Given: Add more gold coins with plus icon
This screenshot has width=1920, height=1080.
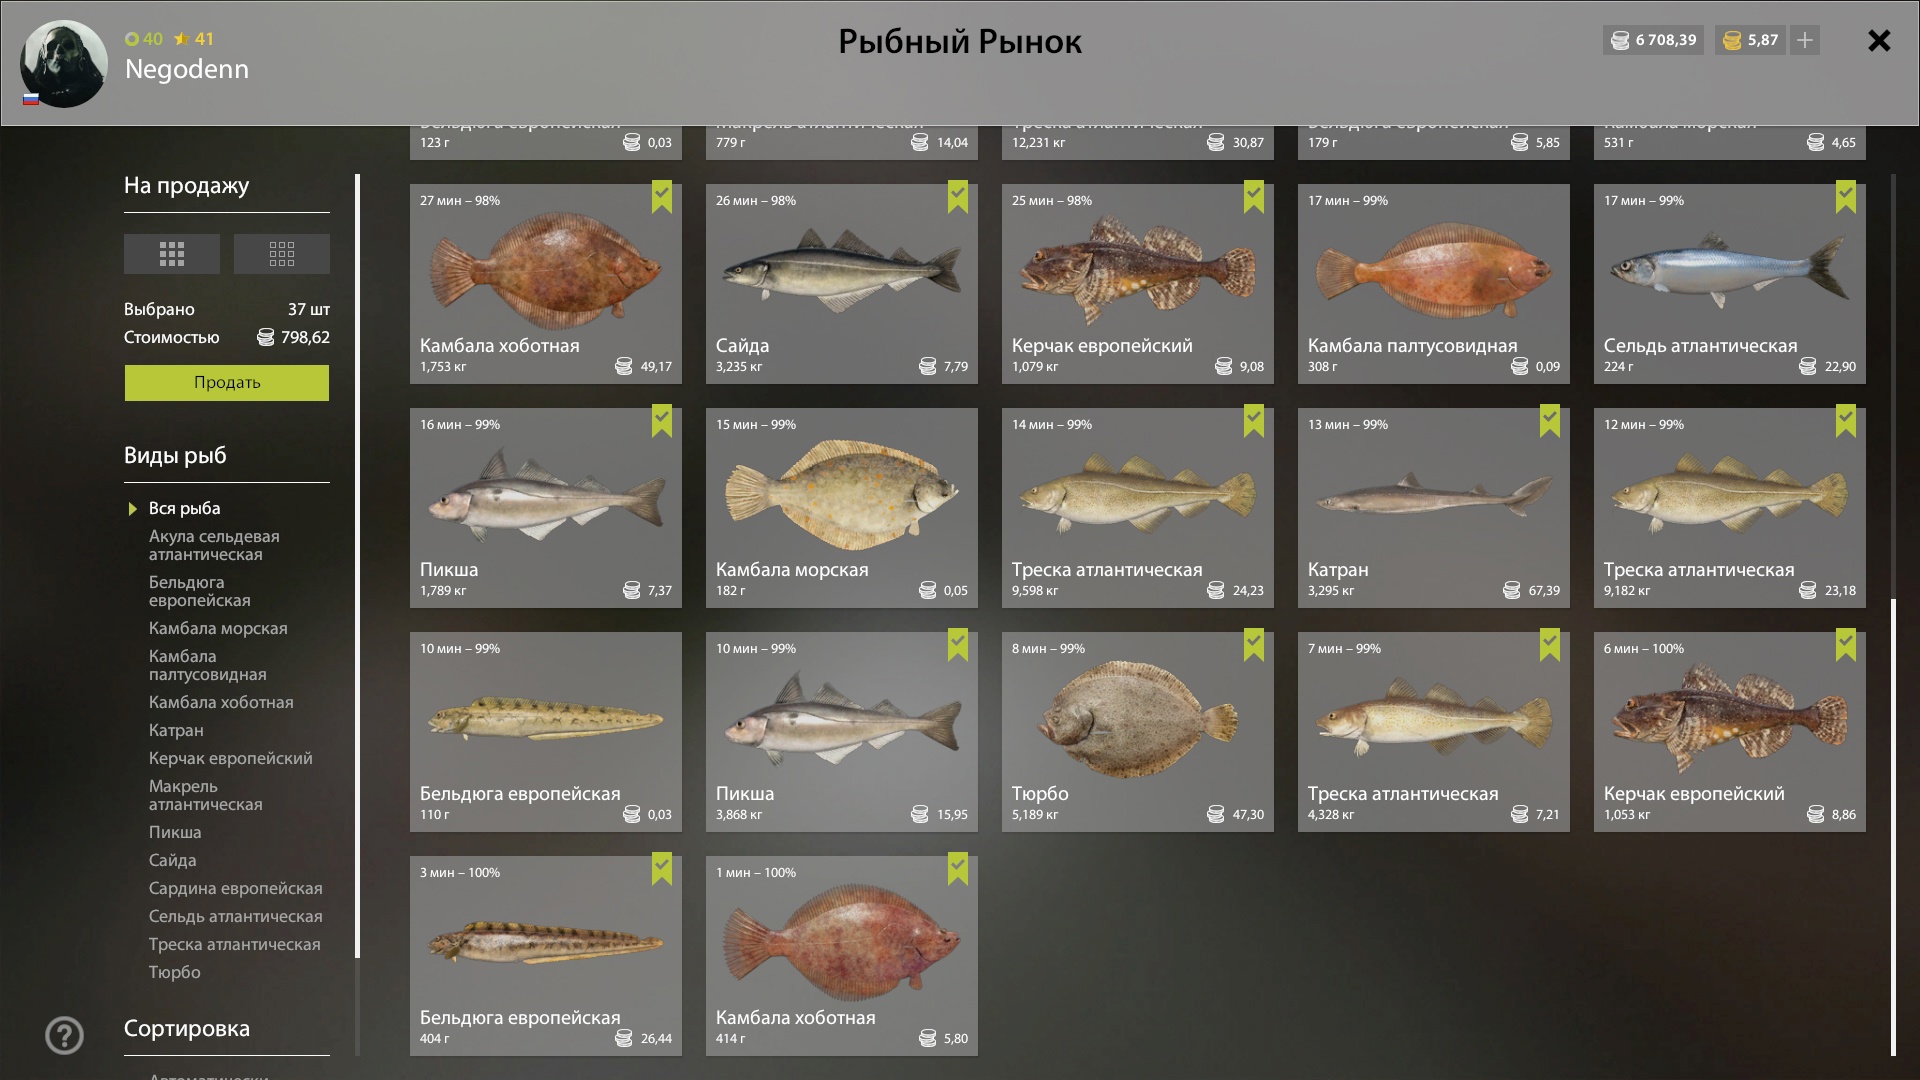Looking at the screenshot, I should pos(1805,40).
